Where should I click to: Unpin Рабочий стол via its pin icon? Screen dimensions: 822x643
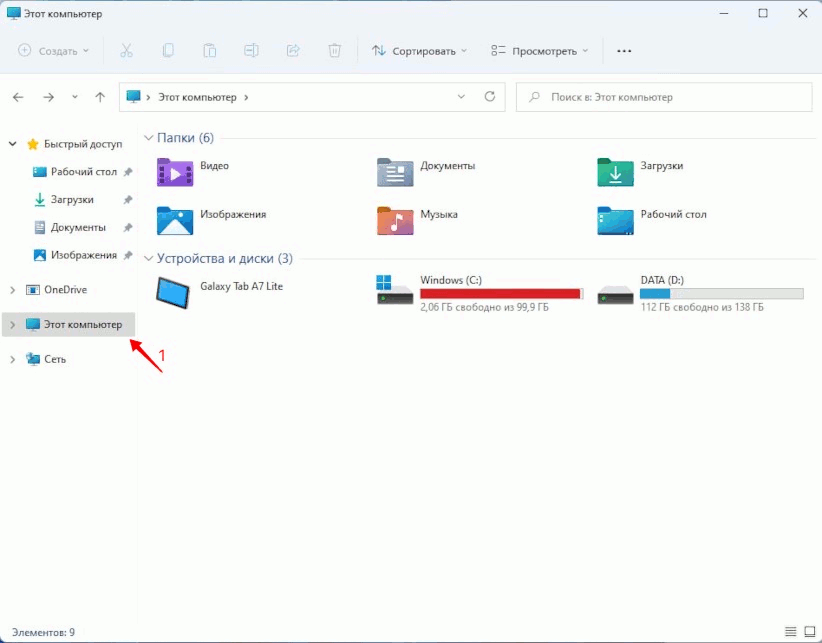128,172
